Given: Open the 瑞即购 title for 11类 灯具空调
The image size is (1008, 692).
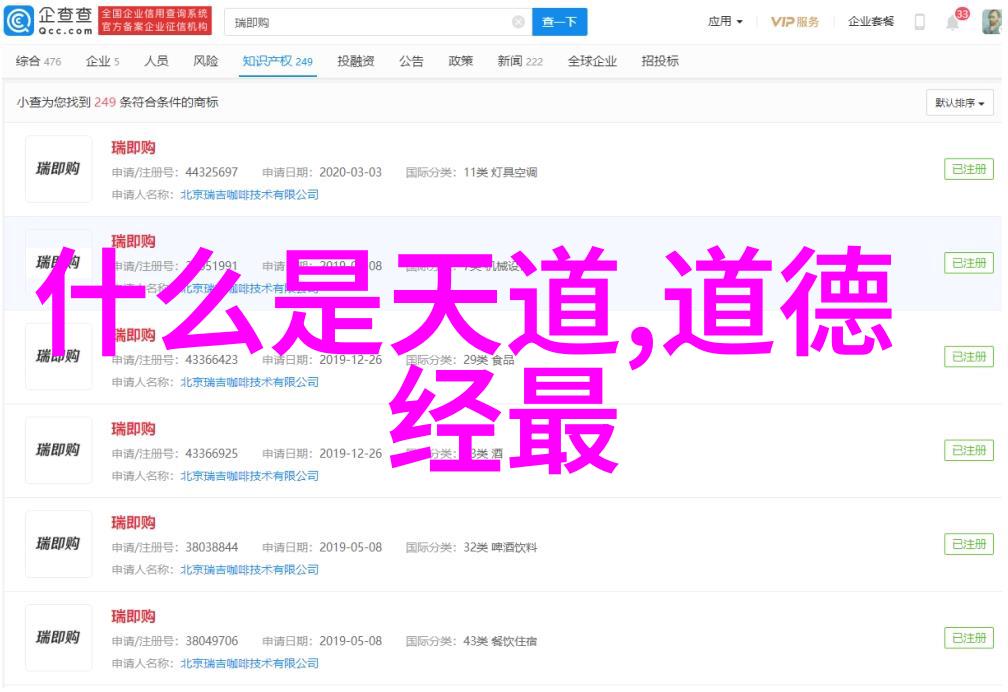Looking at the screenshot, I should click(x=133, y=148).
